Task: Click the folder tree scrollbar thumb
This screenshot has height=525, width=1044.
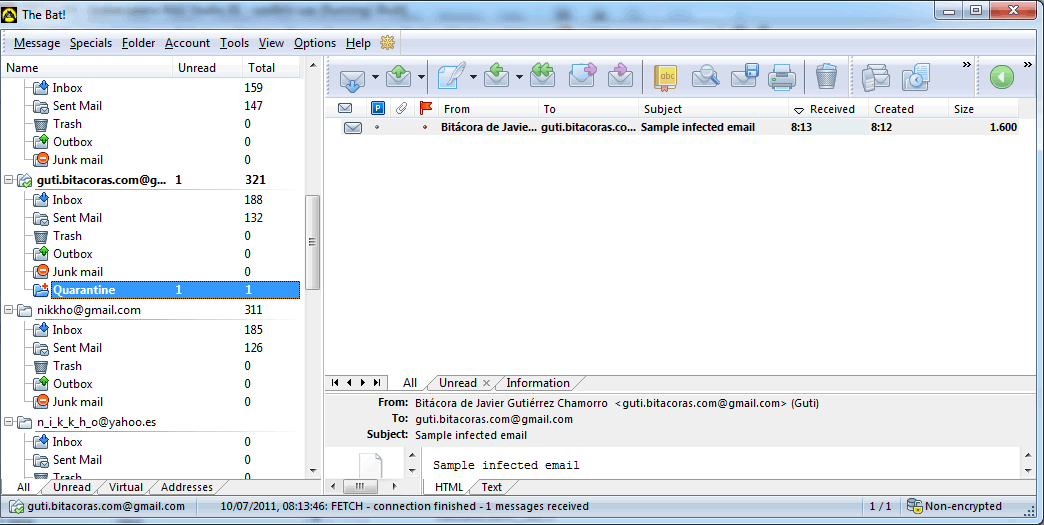Action: 312,242
